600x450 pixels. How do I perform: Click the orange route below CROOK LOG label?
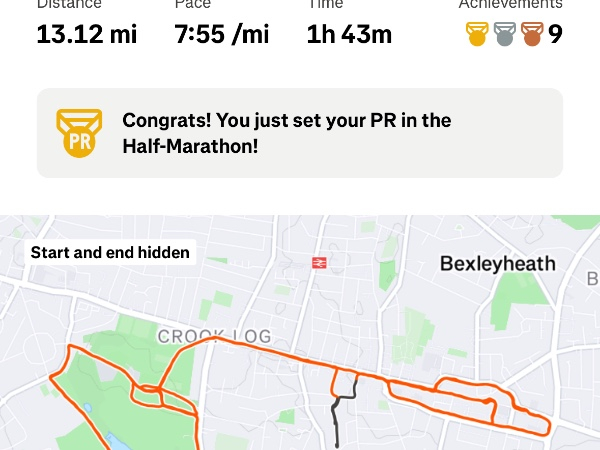pyautogui.click(x=240, y=343)
